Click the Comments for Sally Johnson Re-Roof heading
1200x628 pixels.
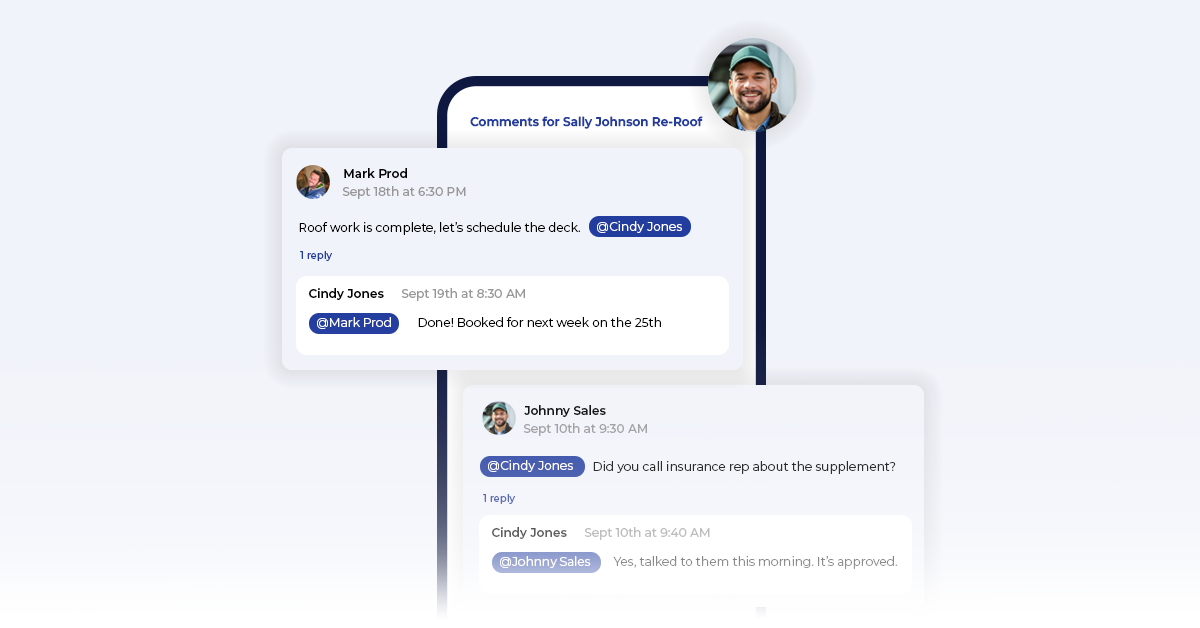pyautogui.click(x=586, y=122)
